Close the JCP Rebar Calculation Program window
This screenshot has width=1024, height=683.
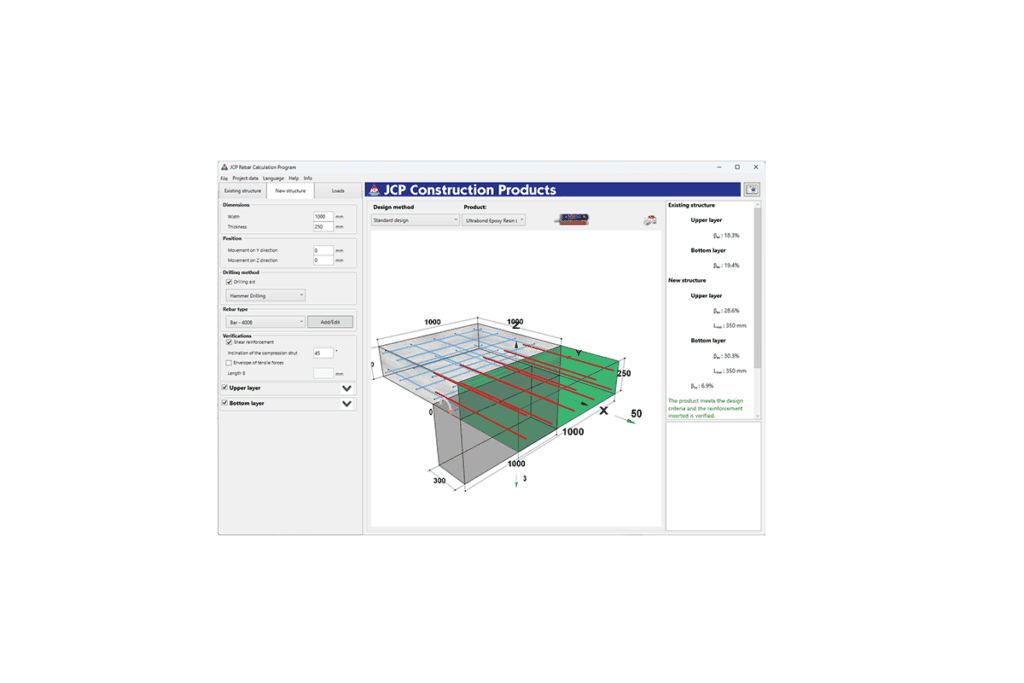coord(756,167)
